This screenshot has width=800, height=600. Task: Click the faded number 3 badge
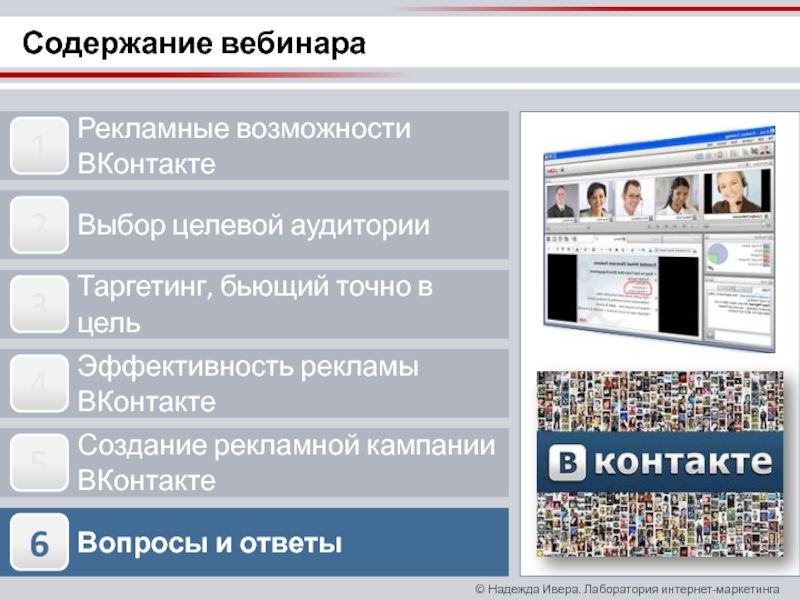click(x=39, y=305)
